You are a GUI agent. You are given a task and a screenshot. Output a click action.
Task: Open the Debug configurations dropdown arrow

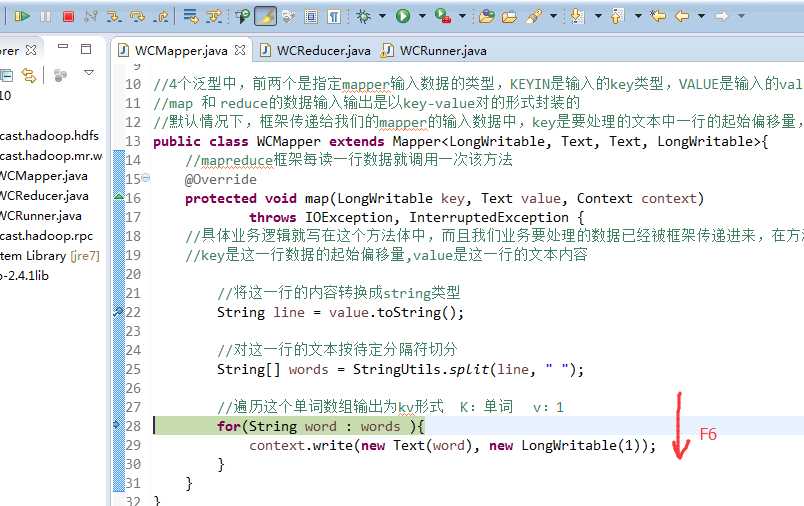tap(383, 16)
